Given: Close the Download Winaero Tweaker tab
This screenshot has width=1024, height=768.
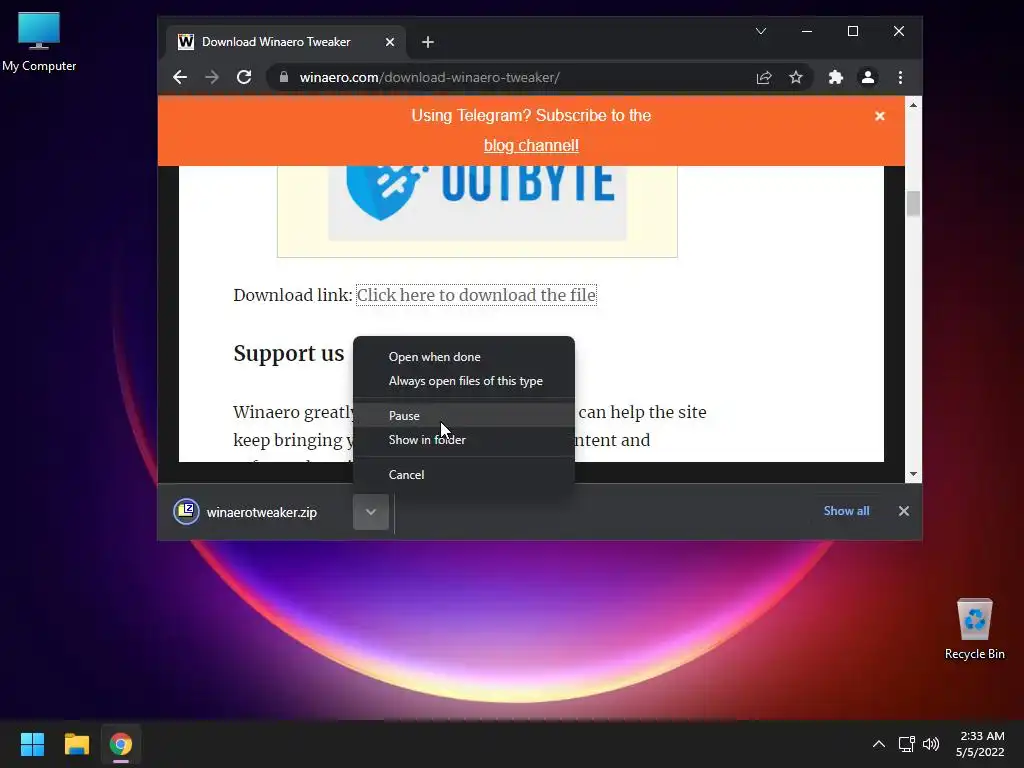Looking at the screenshot, I should click(x=390, y=42).
